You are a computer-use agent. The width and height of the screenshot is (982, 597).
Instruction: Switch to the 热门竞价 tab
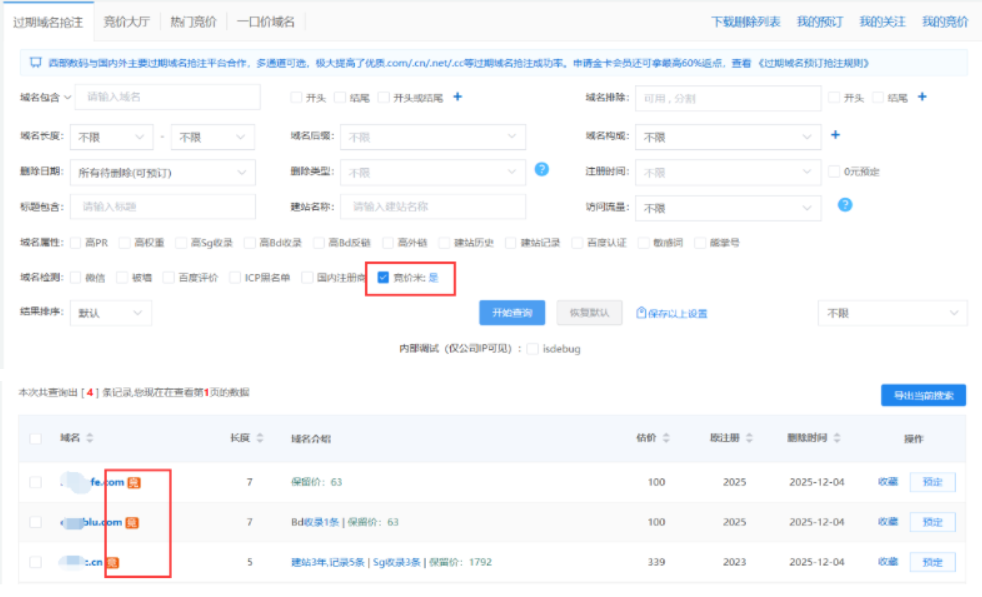(193, 22)
